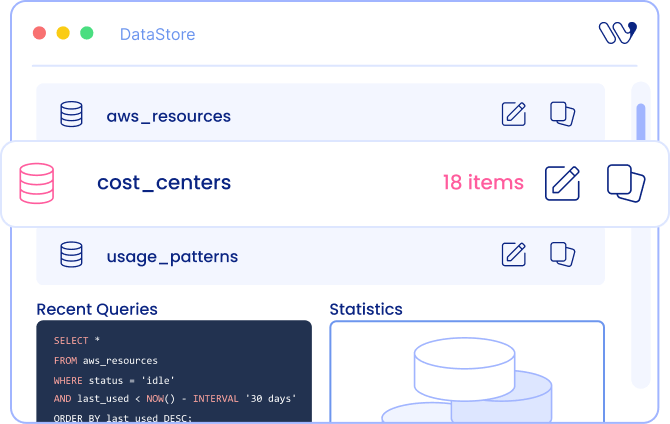670x424 pixels.
Task: Minimize the window with yellow button
Action: (x=63, y=33)
